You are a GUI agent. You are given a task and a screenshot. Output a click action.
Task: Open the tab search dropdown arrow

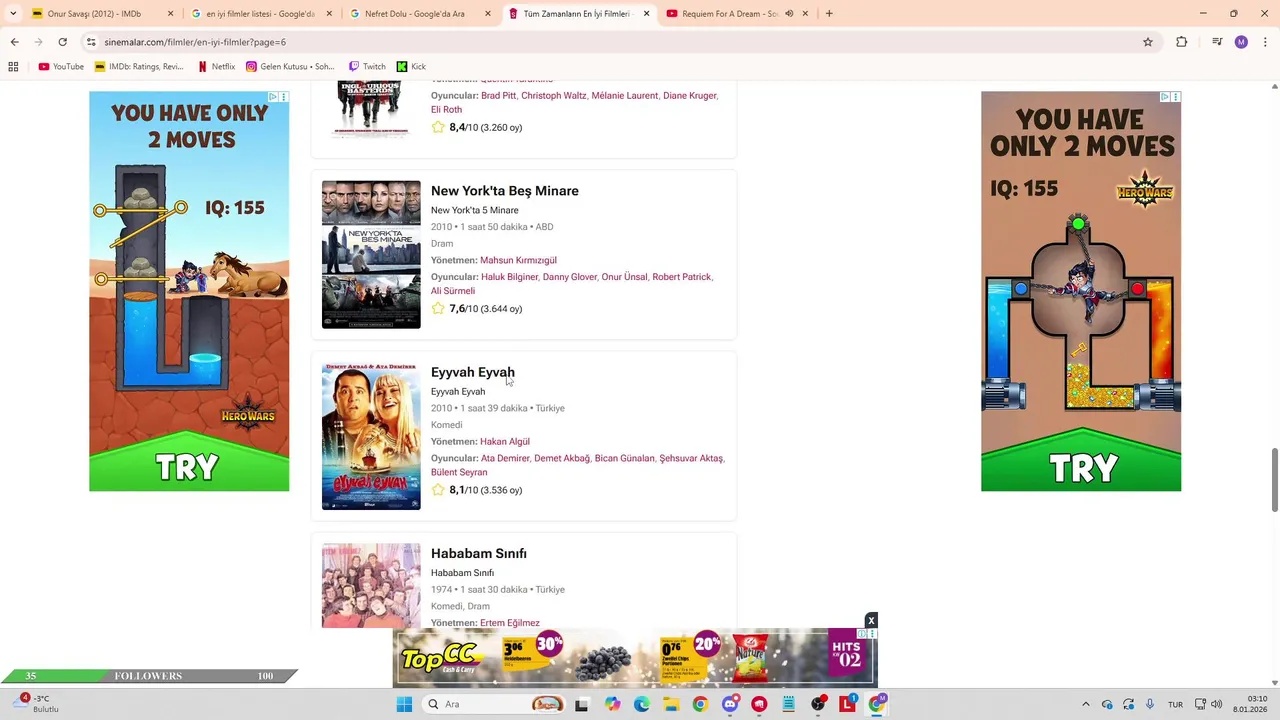click(x=13, y=14)
